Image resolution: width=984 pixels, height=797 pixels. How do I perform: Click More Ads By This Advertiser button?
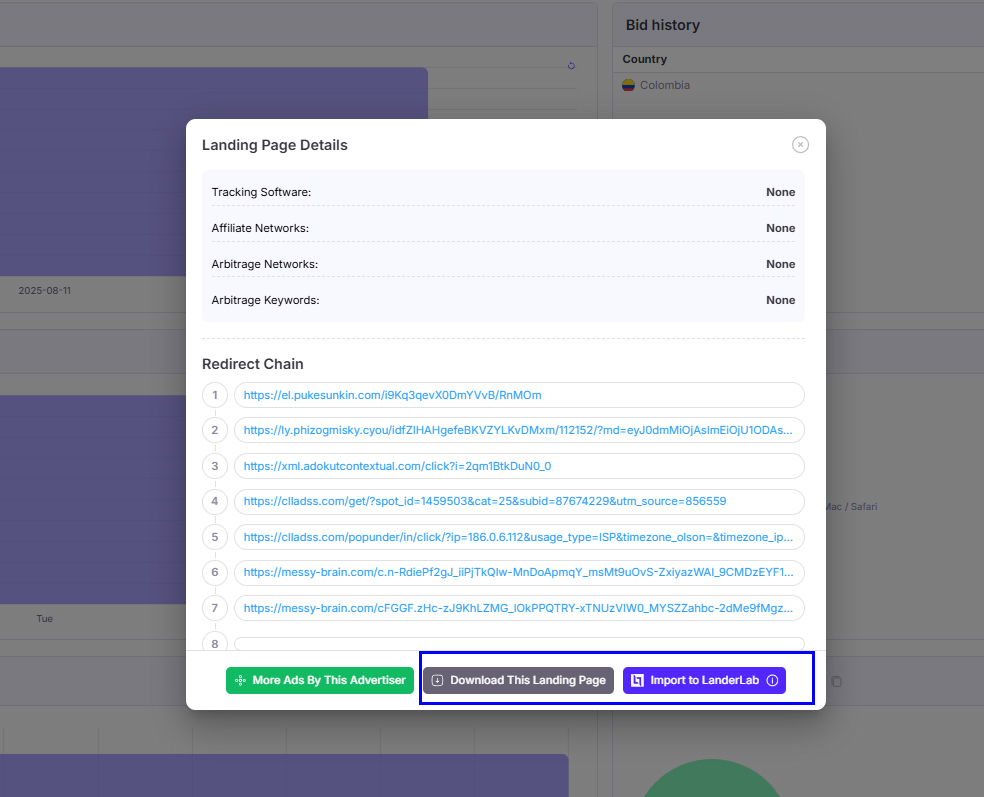(319, 680)
